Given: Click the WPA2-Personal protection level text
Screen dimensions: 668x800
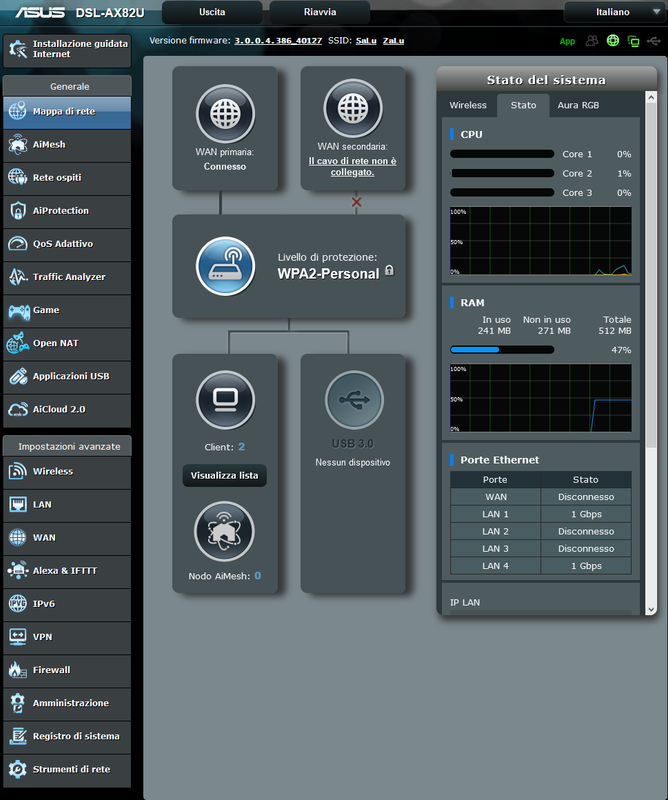Looking at the screenshot, I should pyautogui.click(x=329, y=274).
